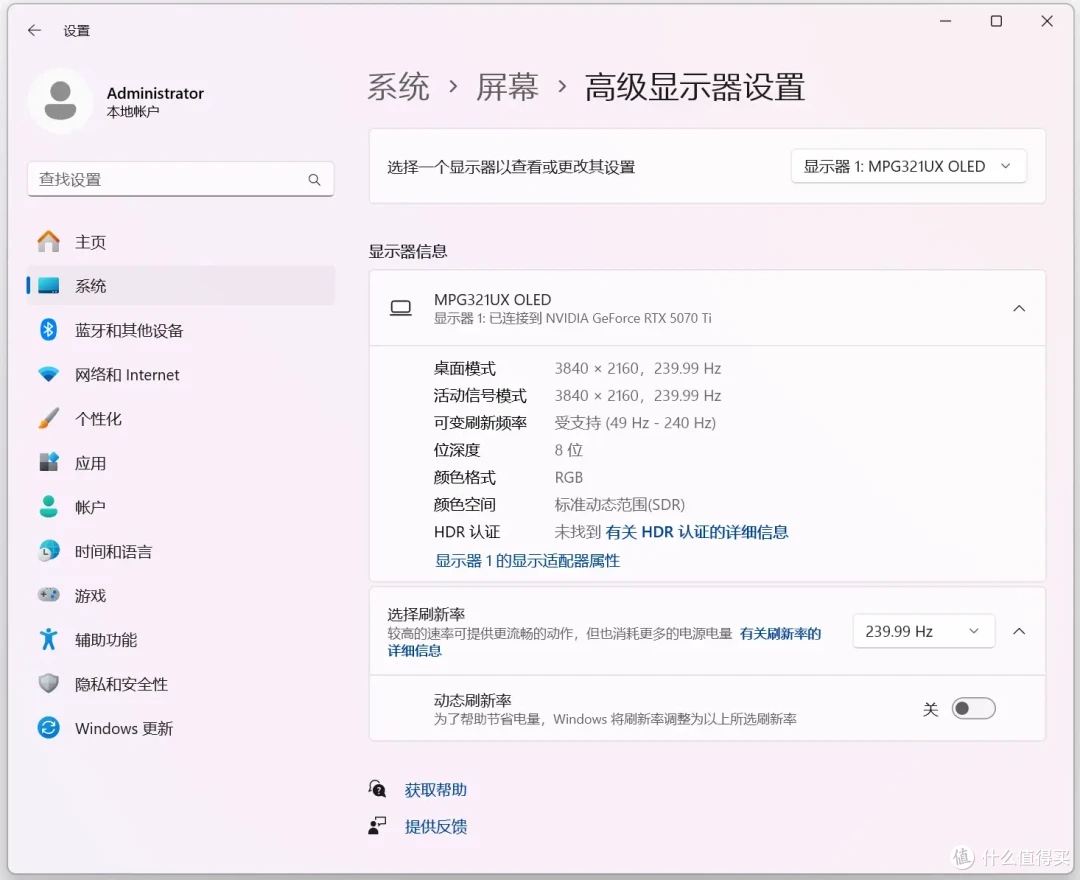Viewport: 1080px width, 880px height.
Task: Open 游戏 settings page
Action: coord(180,595)
